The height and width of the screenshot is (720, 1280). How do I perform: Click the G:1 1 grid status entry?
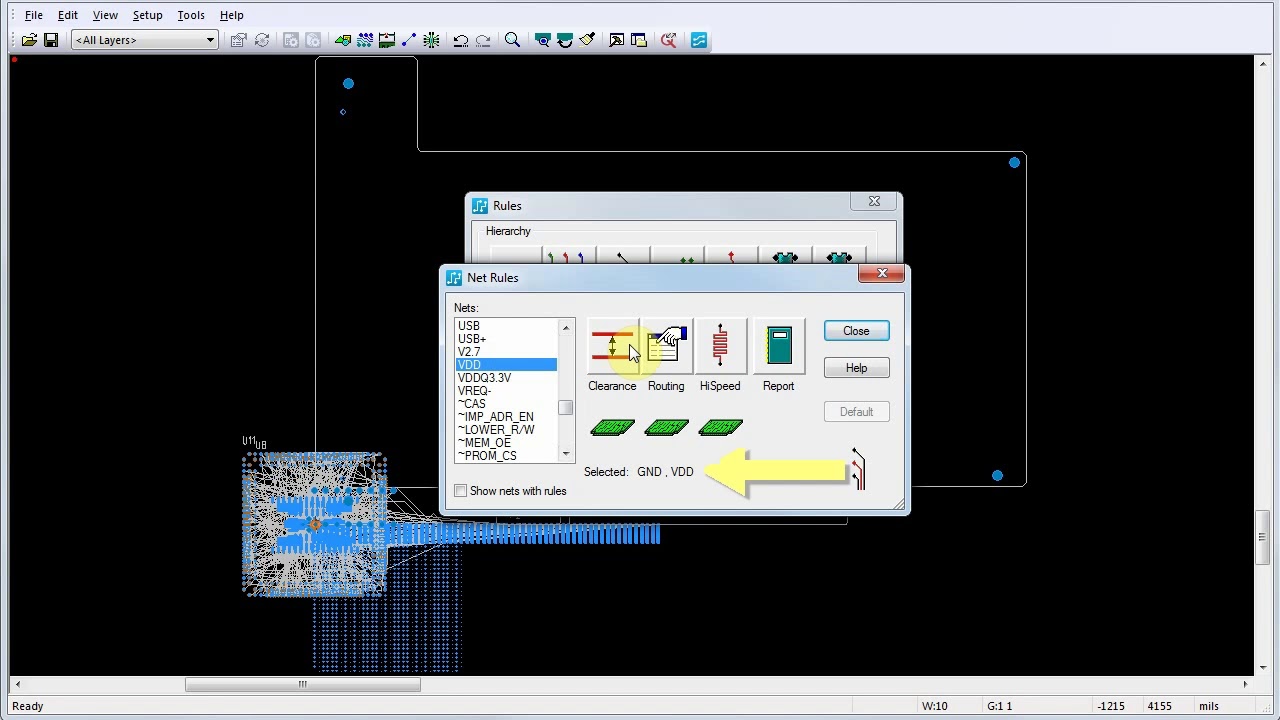click(999, 706)
